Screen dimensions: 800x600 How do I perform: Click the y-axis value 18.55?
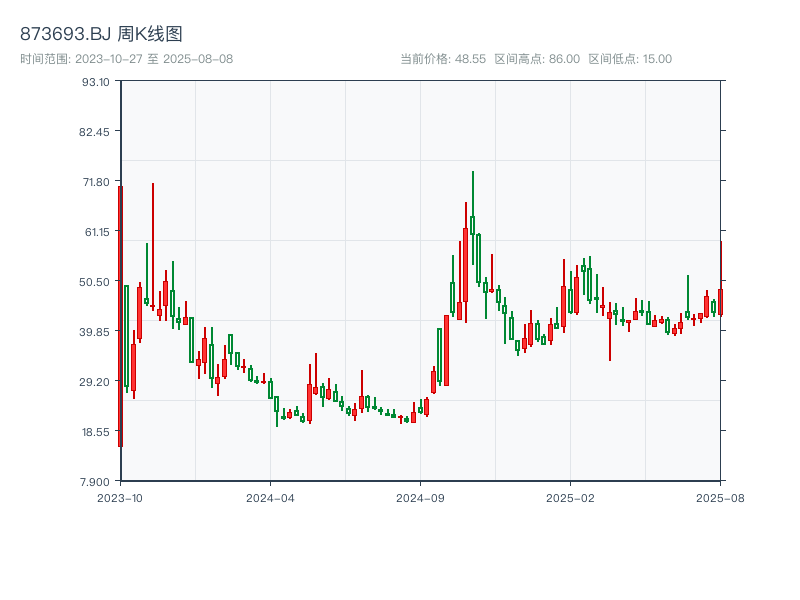(x=96, y=432)
